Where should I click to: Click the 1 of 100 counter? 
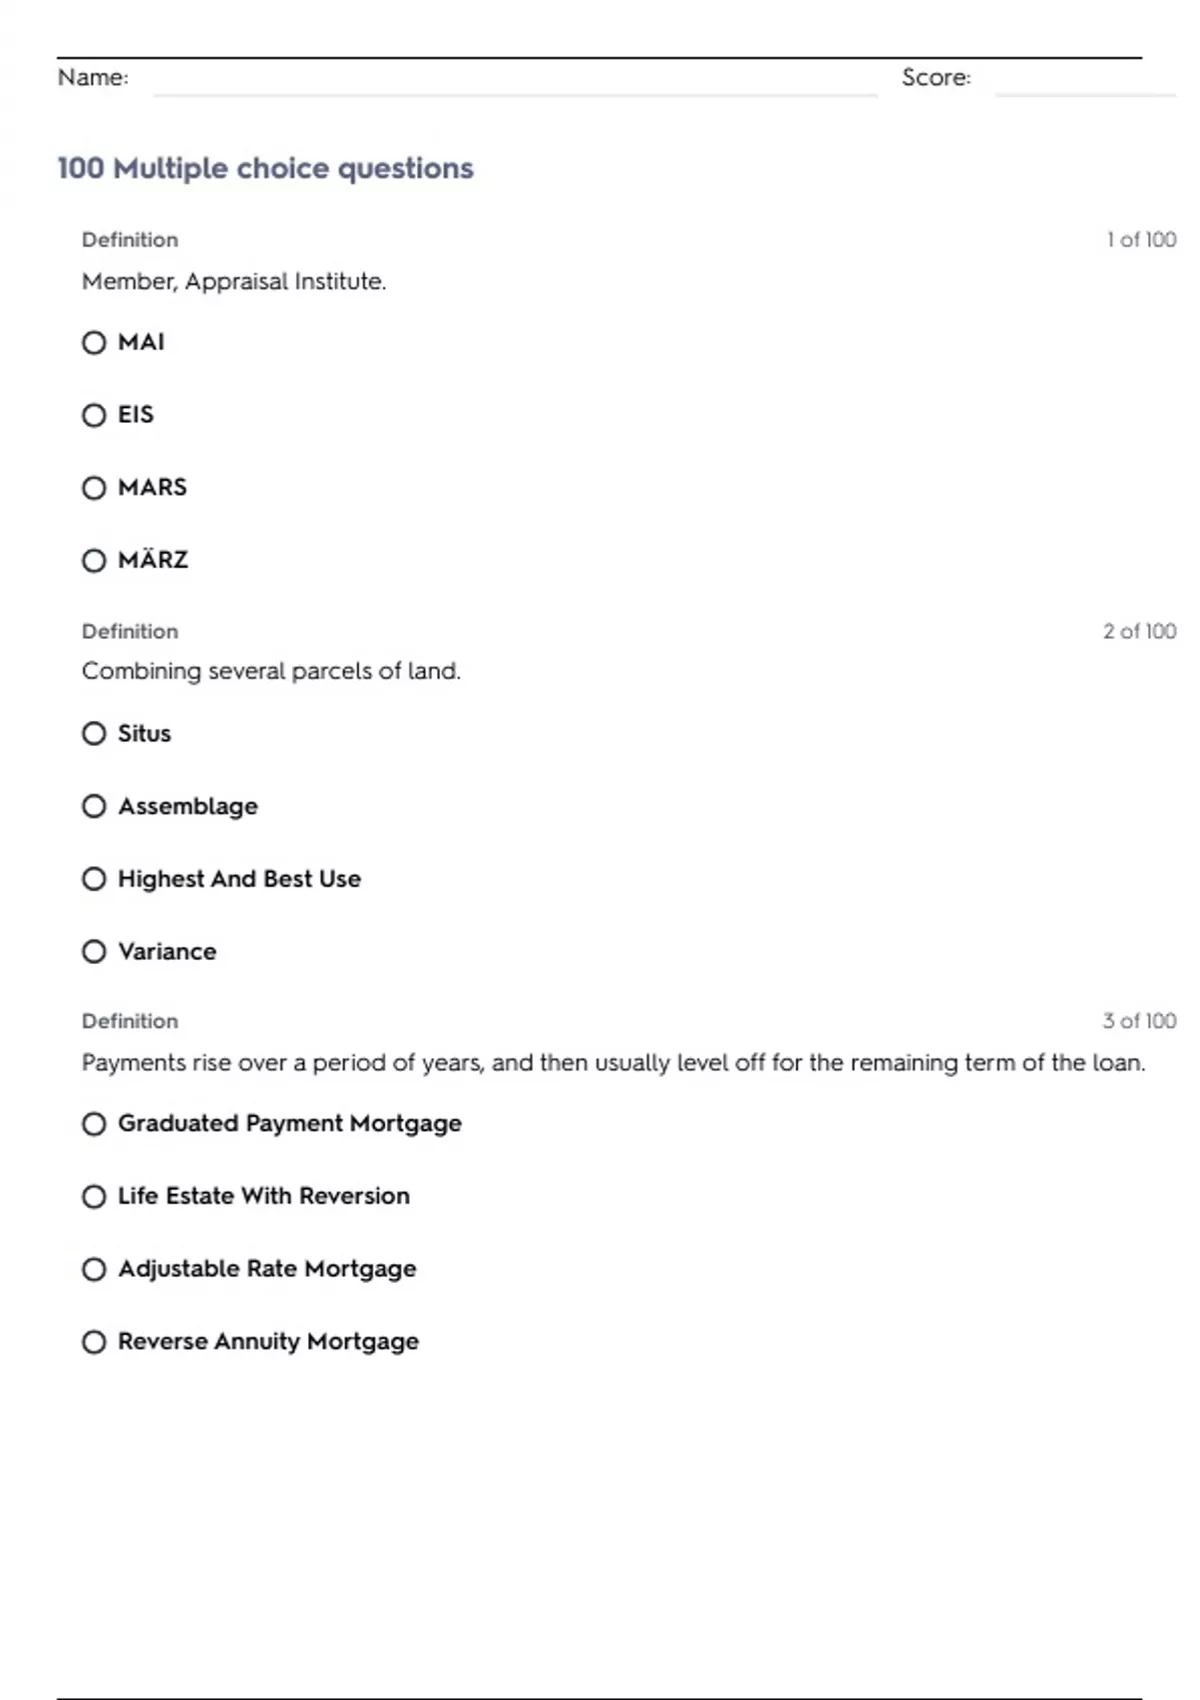[x=1141, y=240]
